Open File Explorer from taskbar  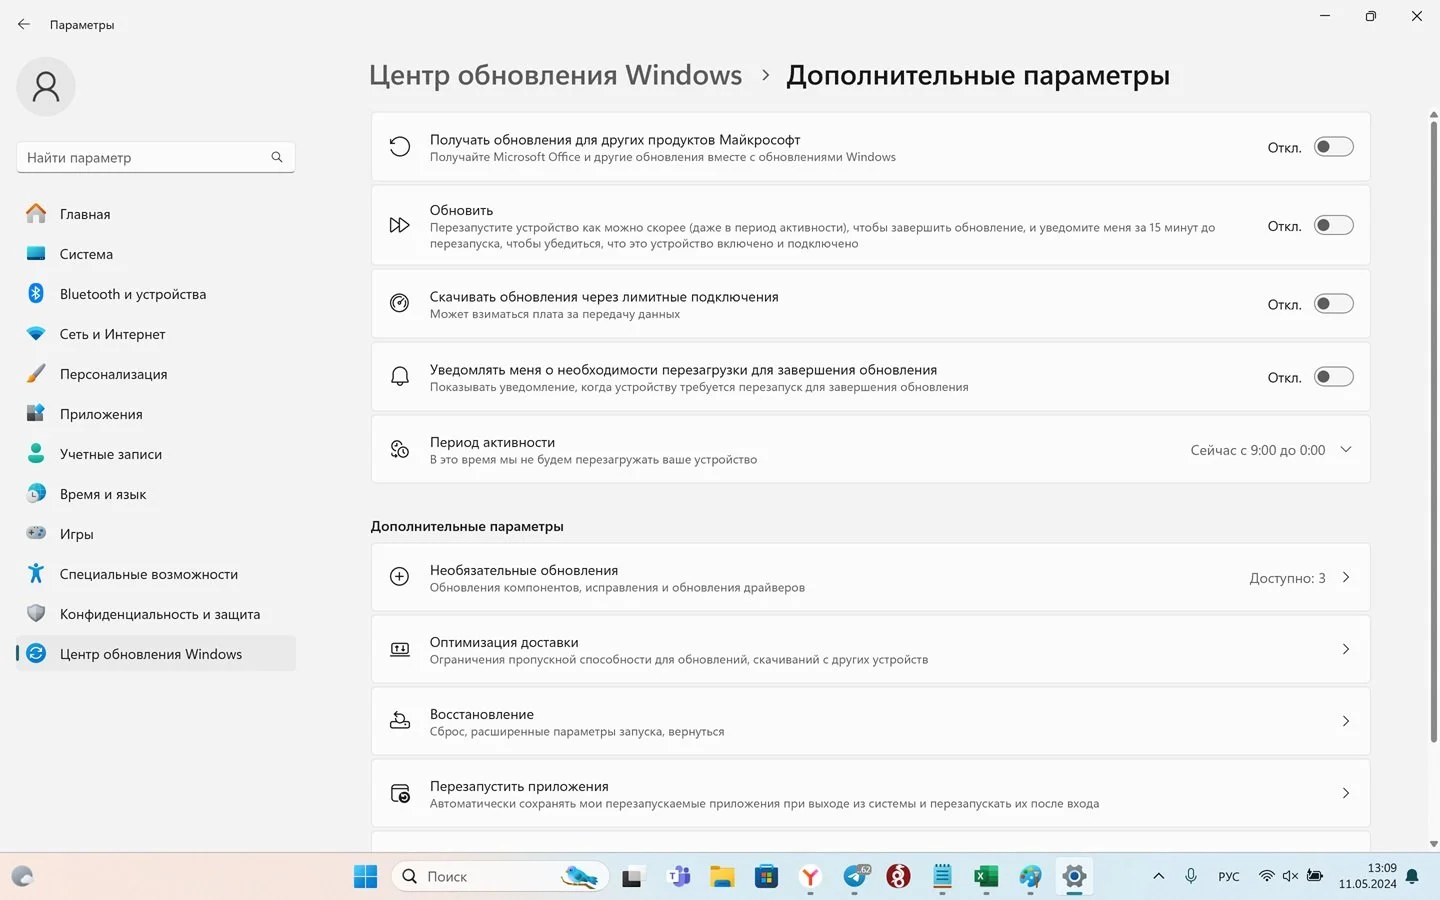[722, 877]
